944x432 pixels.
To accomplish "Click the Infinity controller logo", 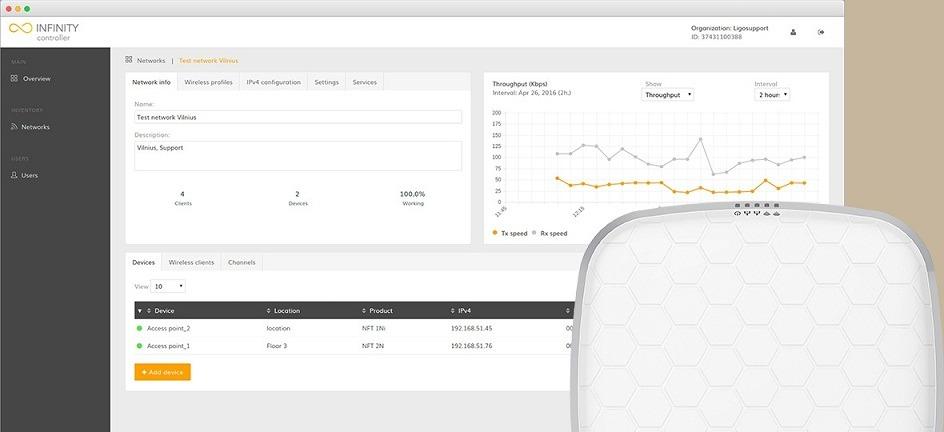I will pyautogui.click(x=44, y=31).
